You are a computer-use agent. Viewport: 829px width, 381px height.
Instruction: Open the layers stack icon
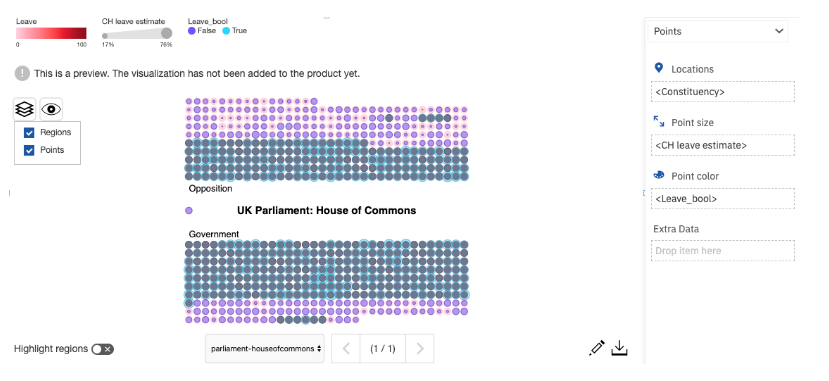(25, 109)
